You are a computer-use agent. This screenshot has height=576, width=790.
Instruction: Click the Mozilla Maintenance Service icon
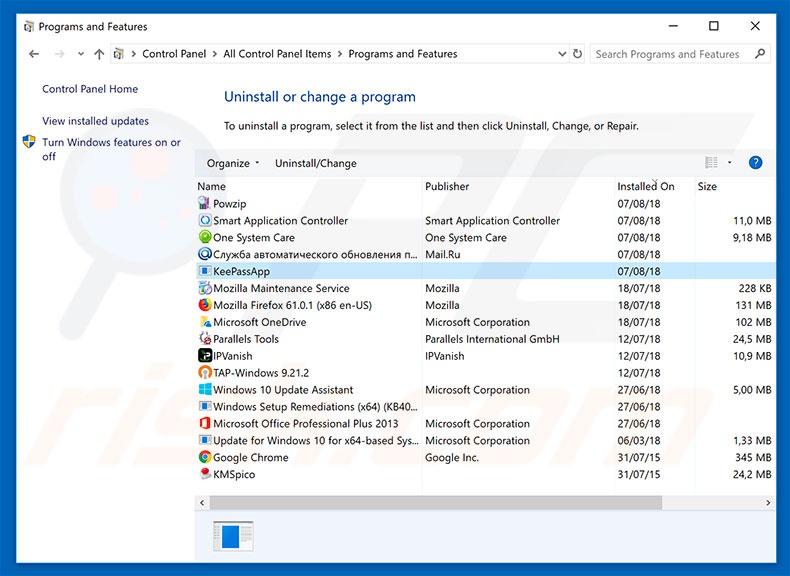point(205,288)
